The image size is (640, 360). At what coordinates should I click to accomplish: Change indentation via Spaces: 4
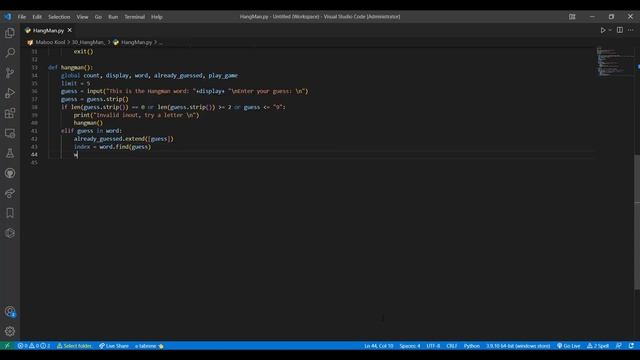[x=410, y=346]
